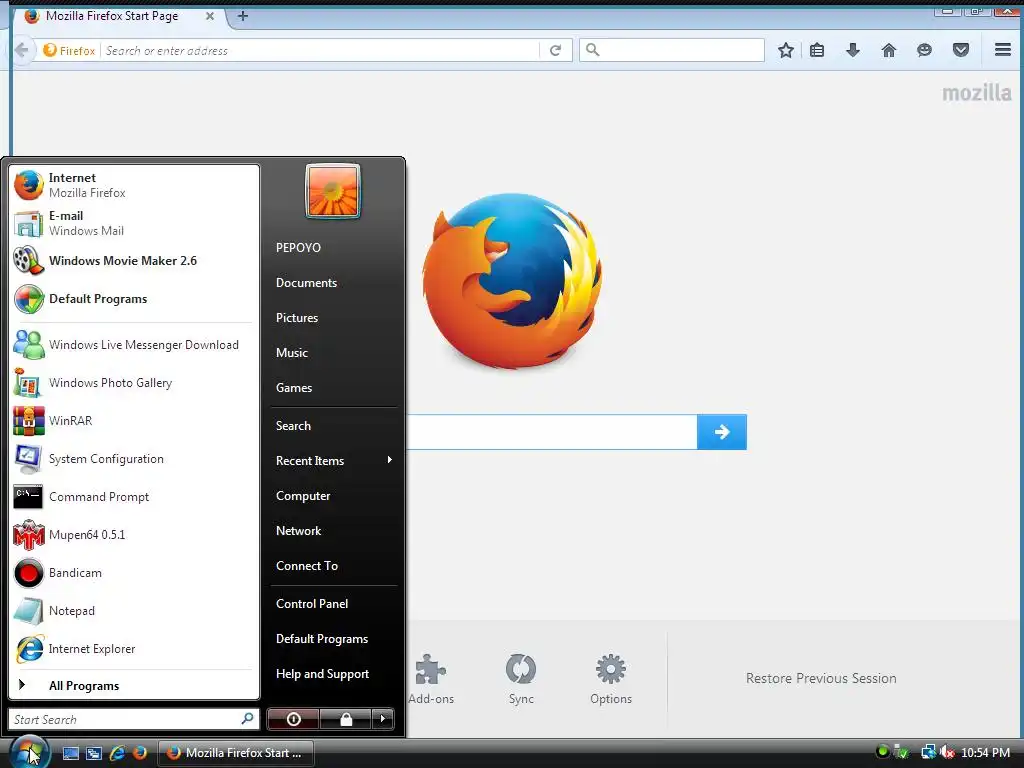Expand shutdown options arrow in the Start menu

pos(383,719)
